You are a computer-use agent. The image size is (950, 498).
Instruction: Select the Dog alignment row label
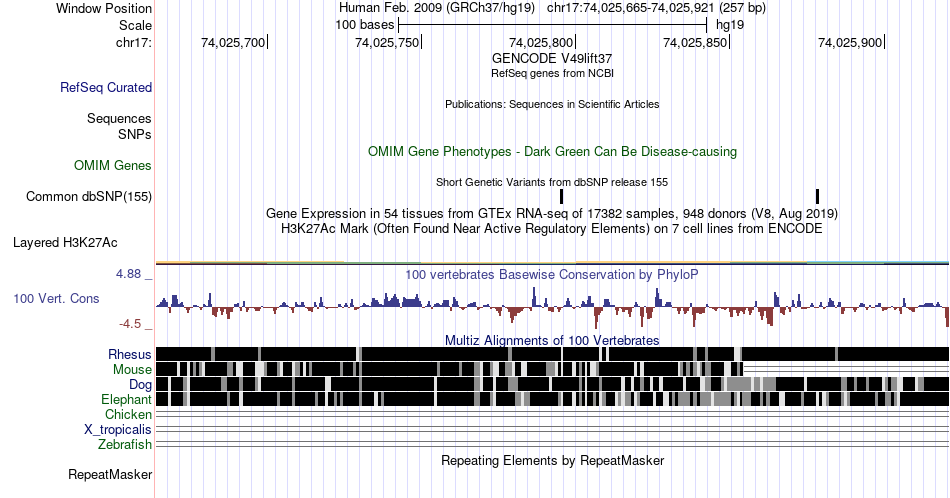(x=140, y=385)
